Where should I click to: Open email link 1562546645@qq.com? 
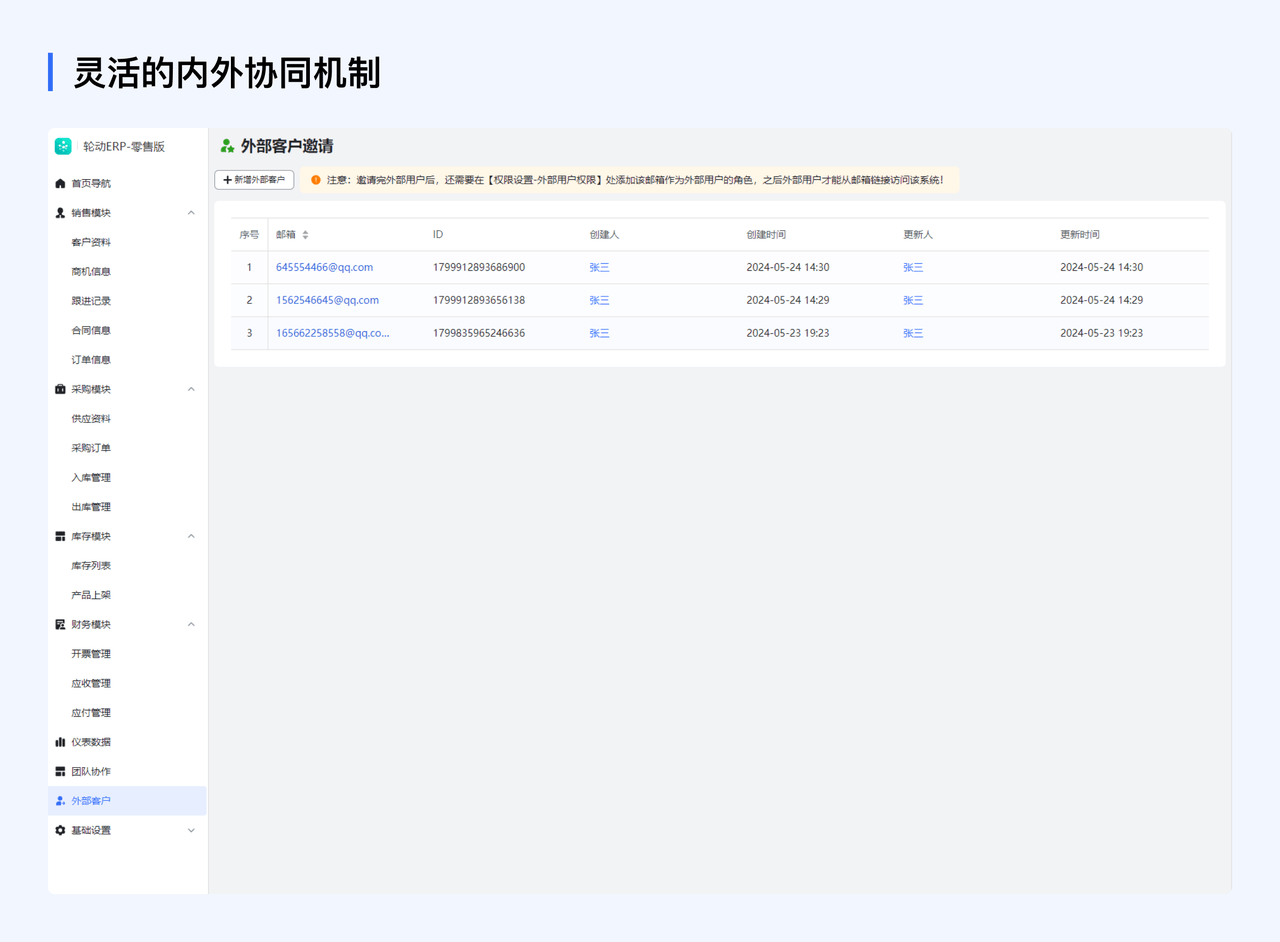click(x=327, y=300)
